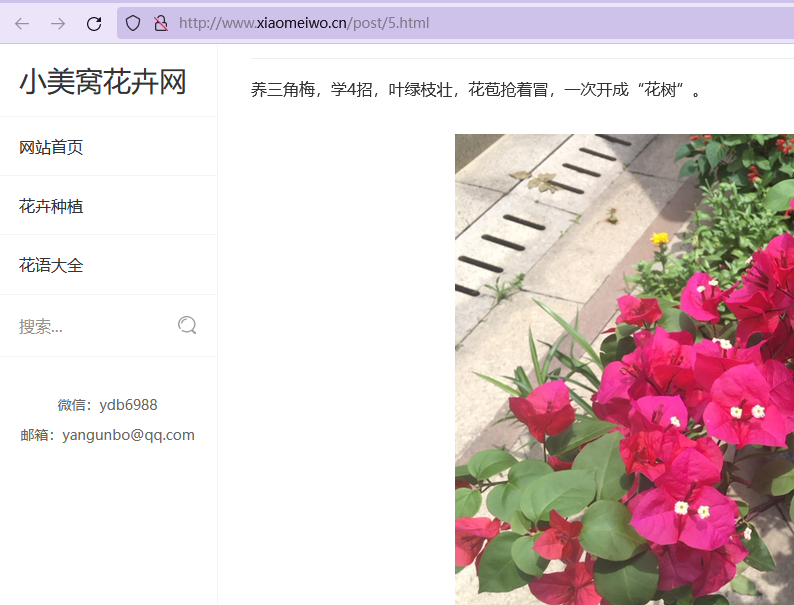794x605 pixels.
Task: Reload the current page
Action: [x=94, y=23]
